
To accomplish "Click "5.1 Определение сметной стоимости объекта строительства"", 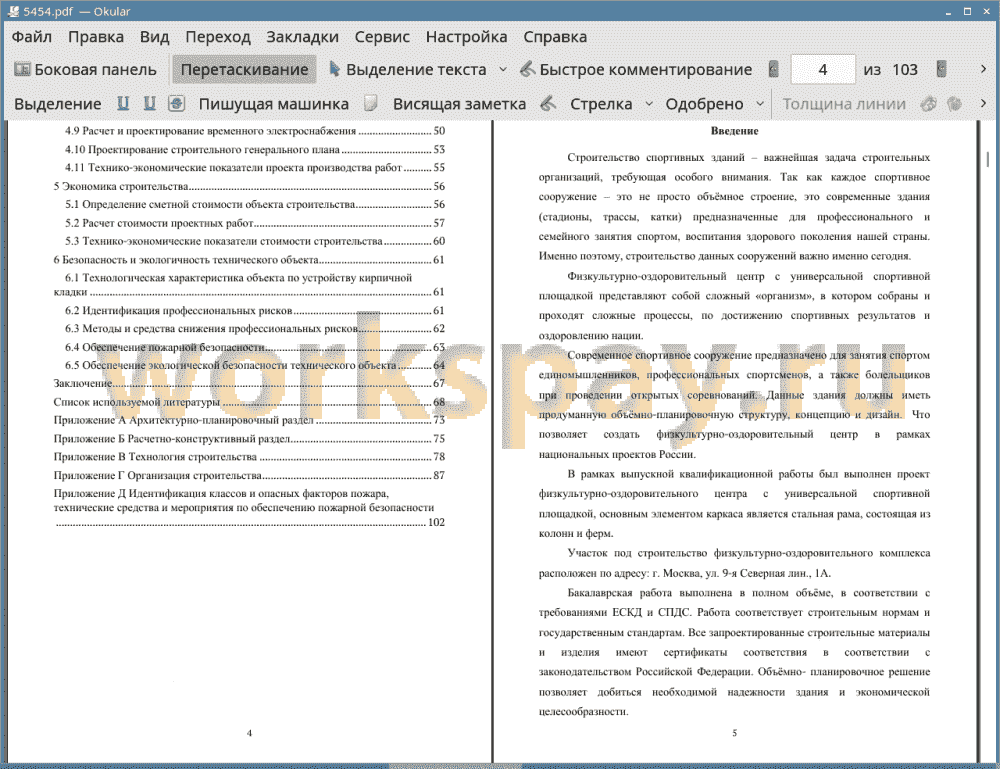I will [255, 205].
